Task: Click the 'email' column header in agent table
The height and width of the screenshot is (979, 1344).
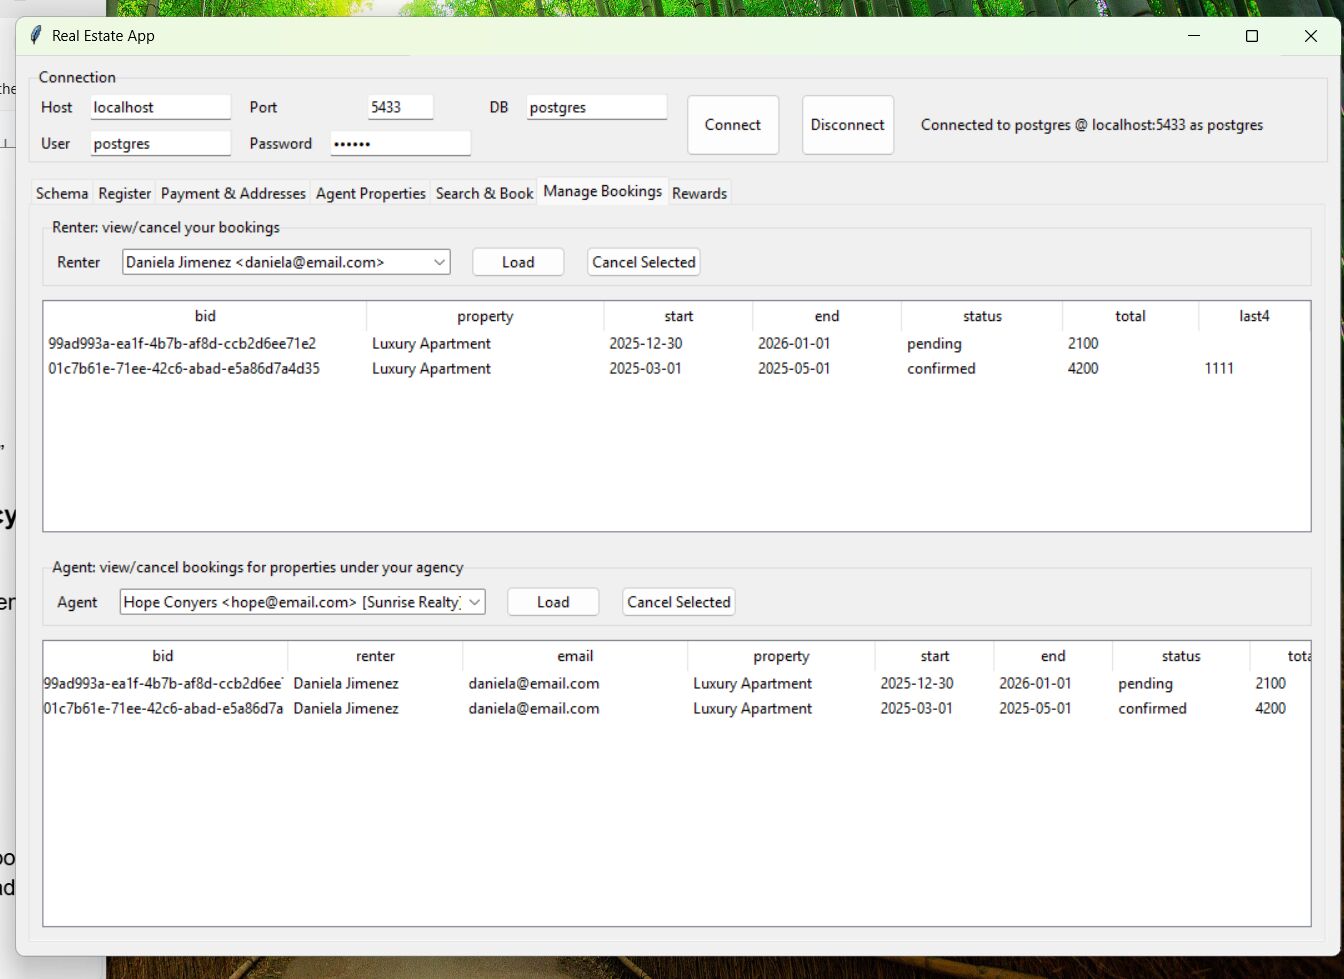Action: point(575,656)
